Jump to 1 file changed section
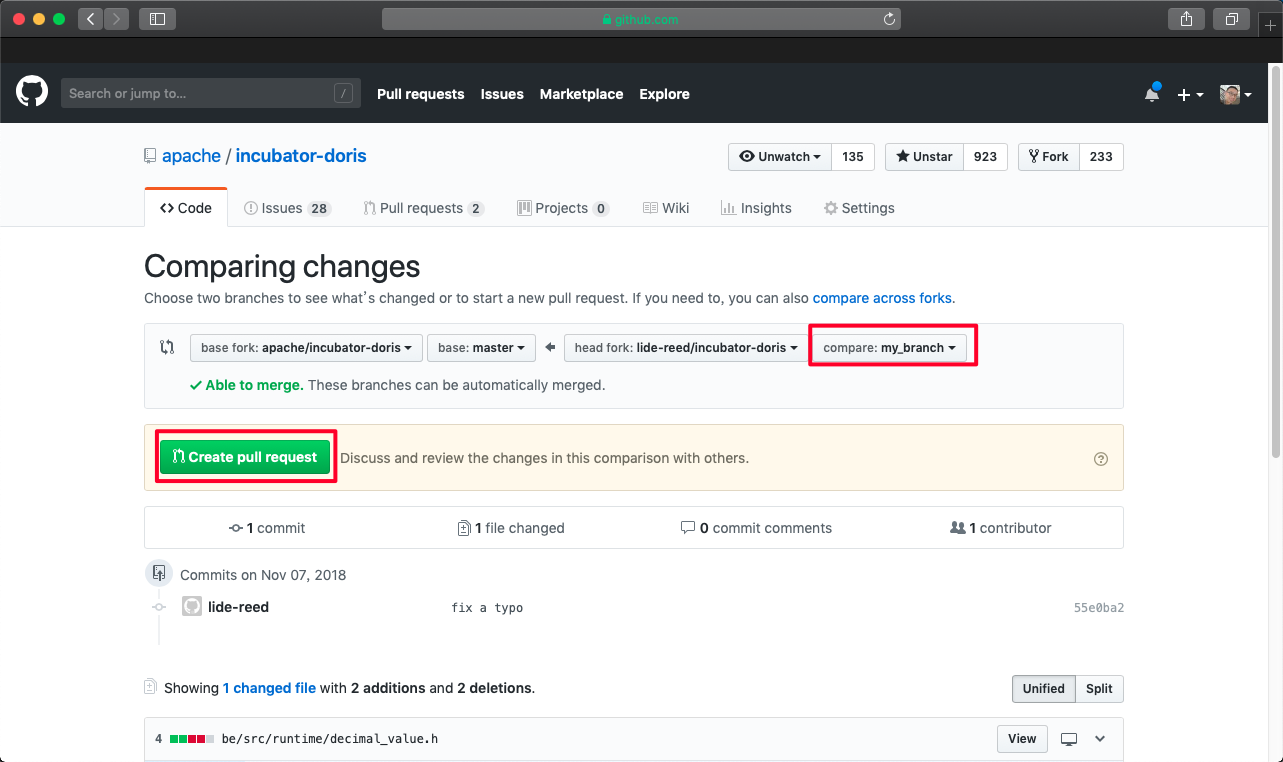The height and width of the screenshot is (762, 1283). (511, 528)
